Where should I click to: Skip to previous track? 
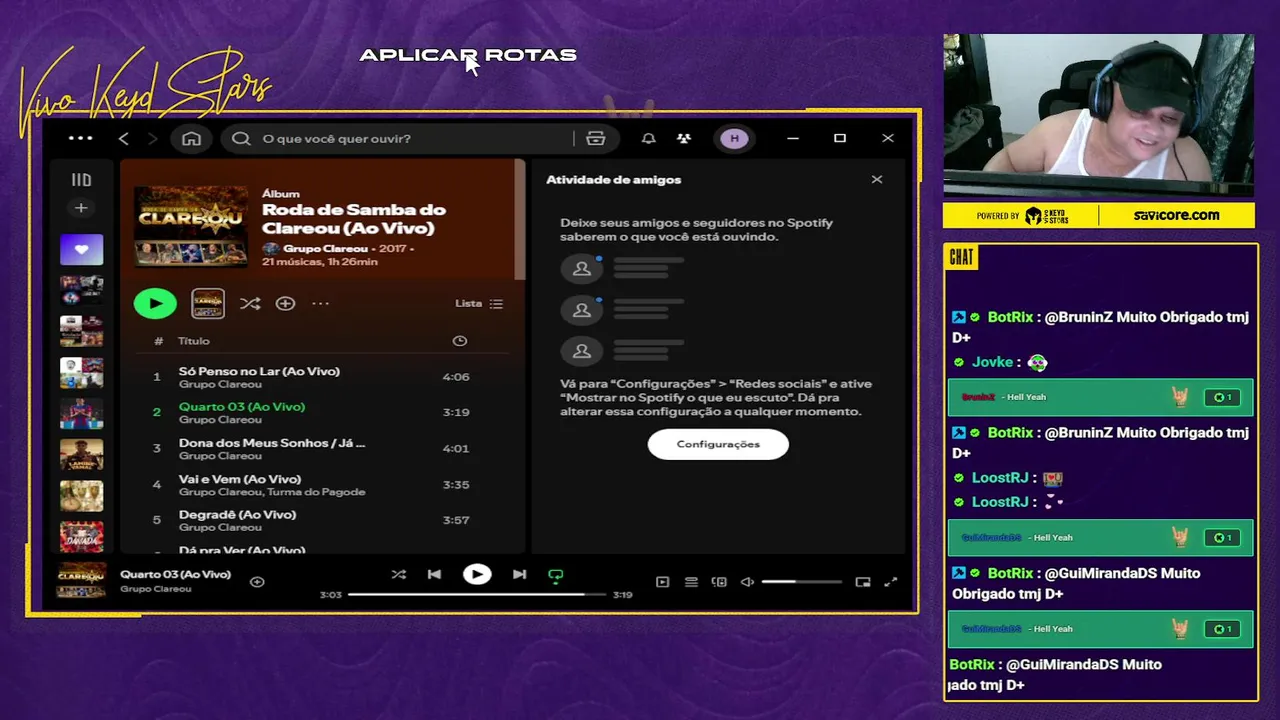click(434, 574)
